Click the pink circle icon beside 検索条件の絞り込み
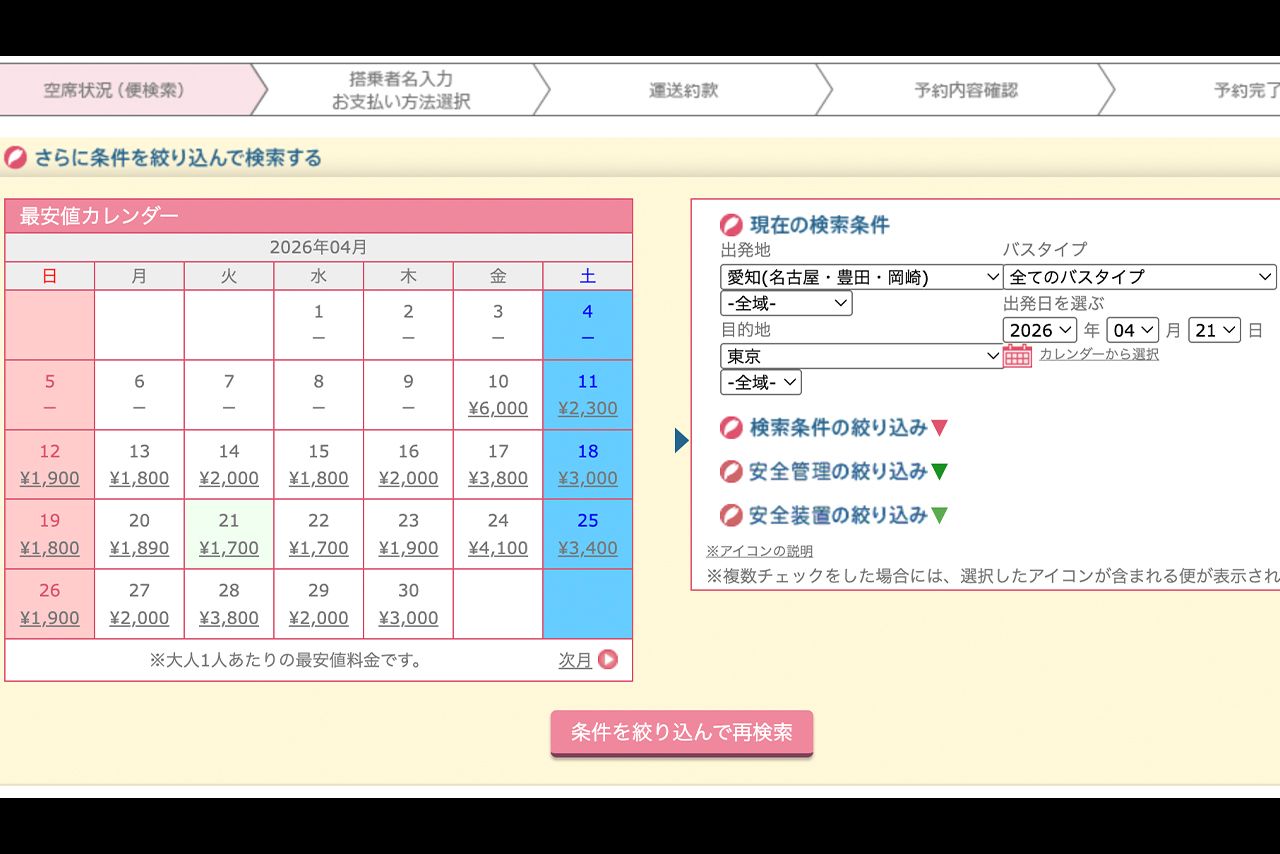This screenshot has width=1280, height=854. click(730, 429)
